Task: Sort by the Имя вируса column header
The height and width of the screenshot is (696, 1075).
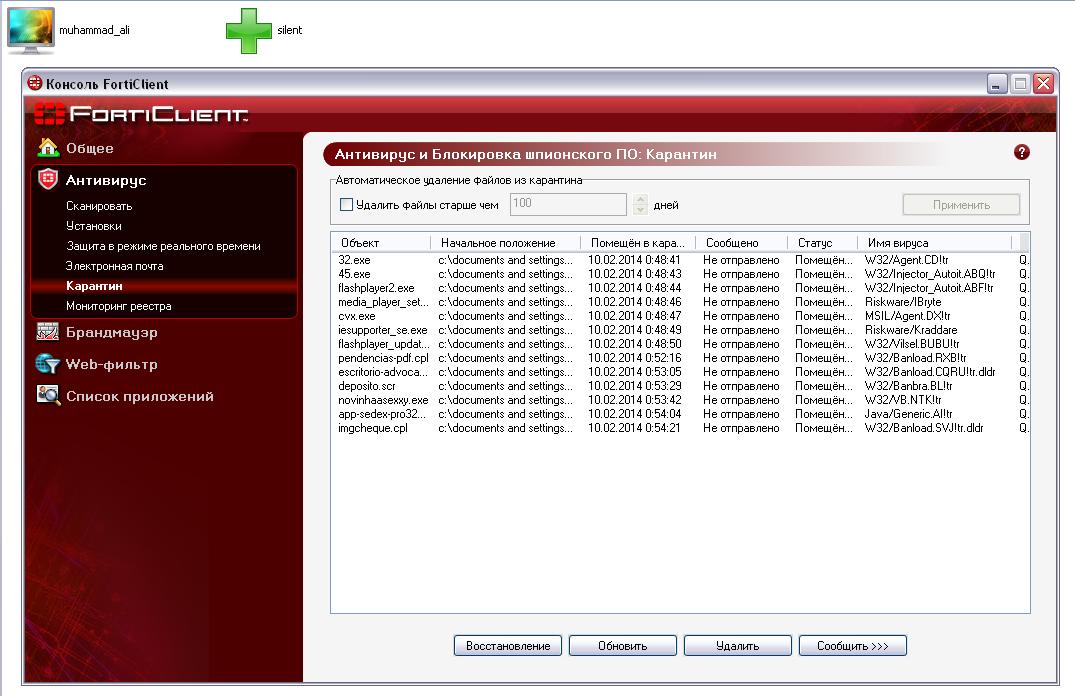Action: pyautogui.click(x=934, y=243)
